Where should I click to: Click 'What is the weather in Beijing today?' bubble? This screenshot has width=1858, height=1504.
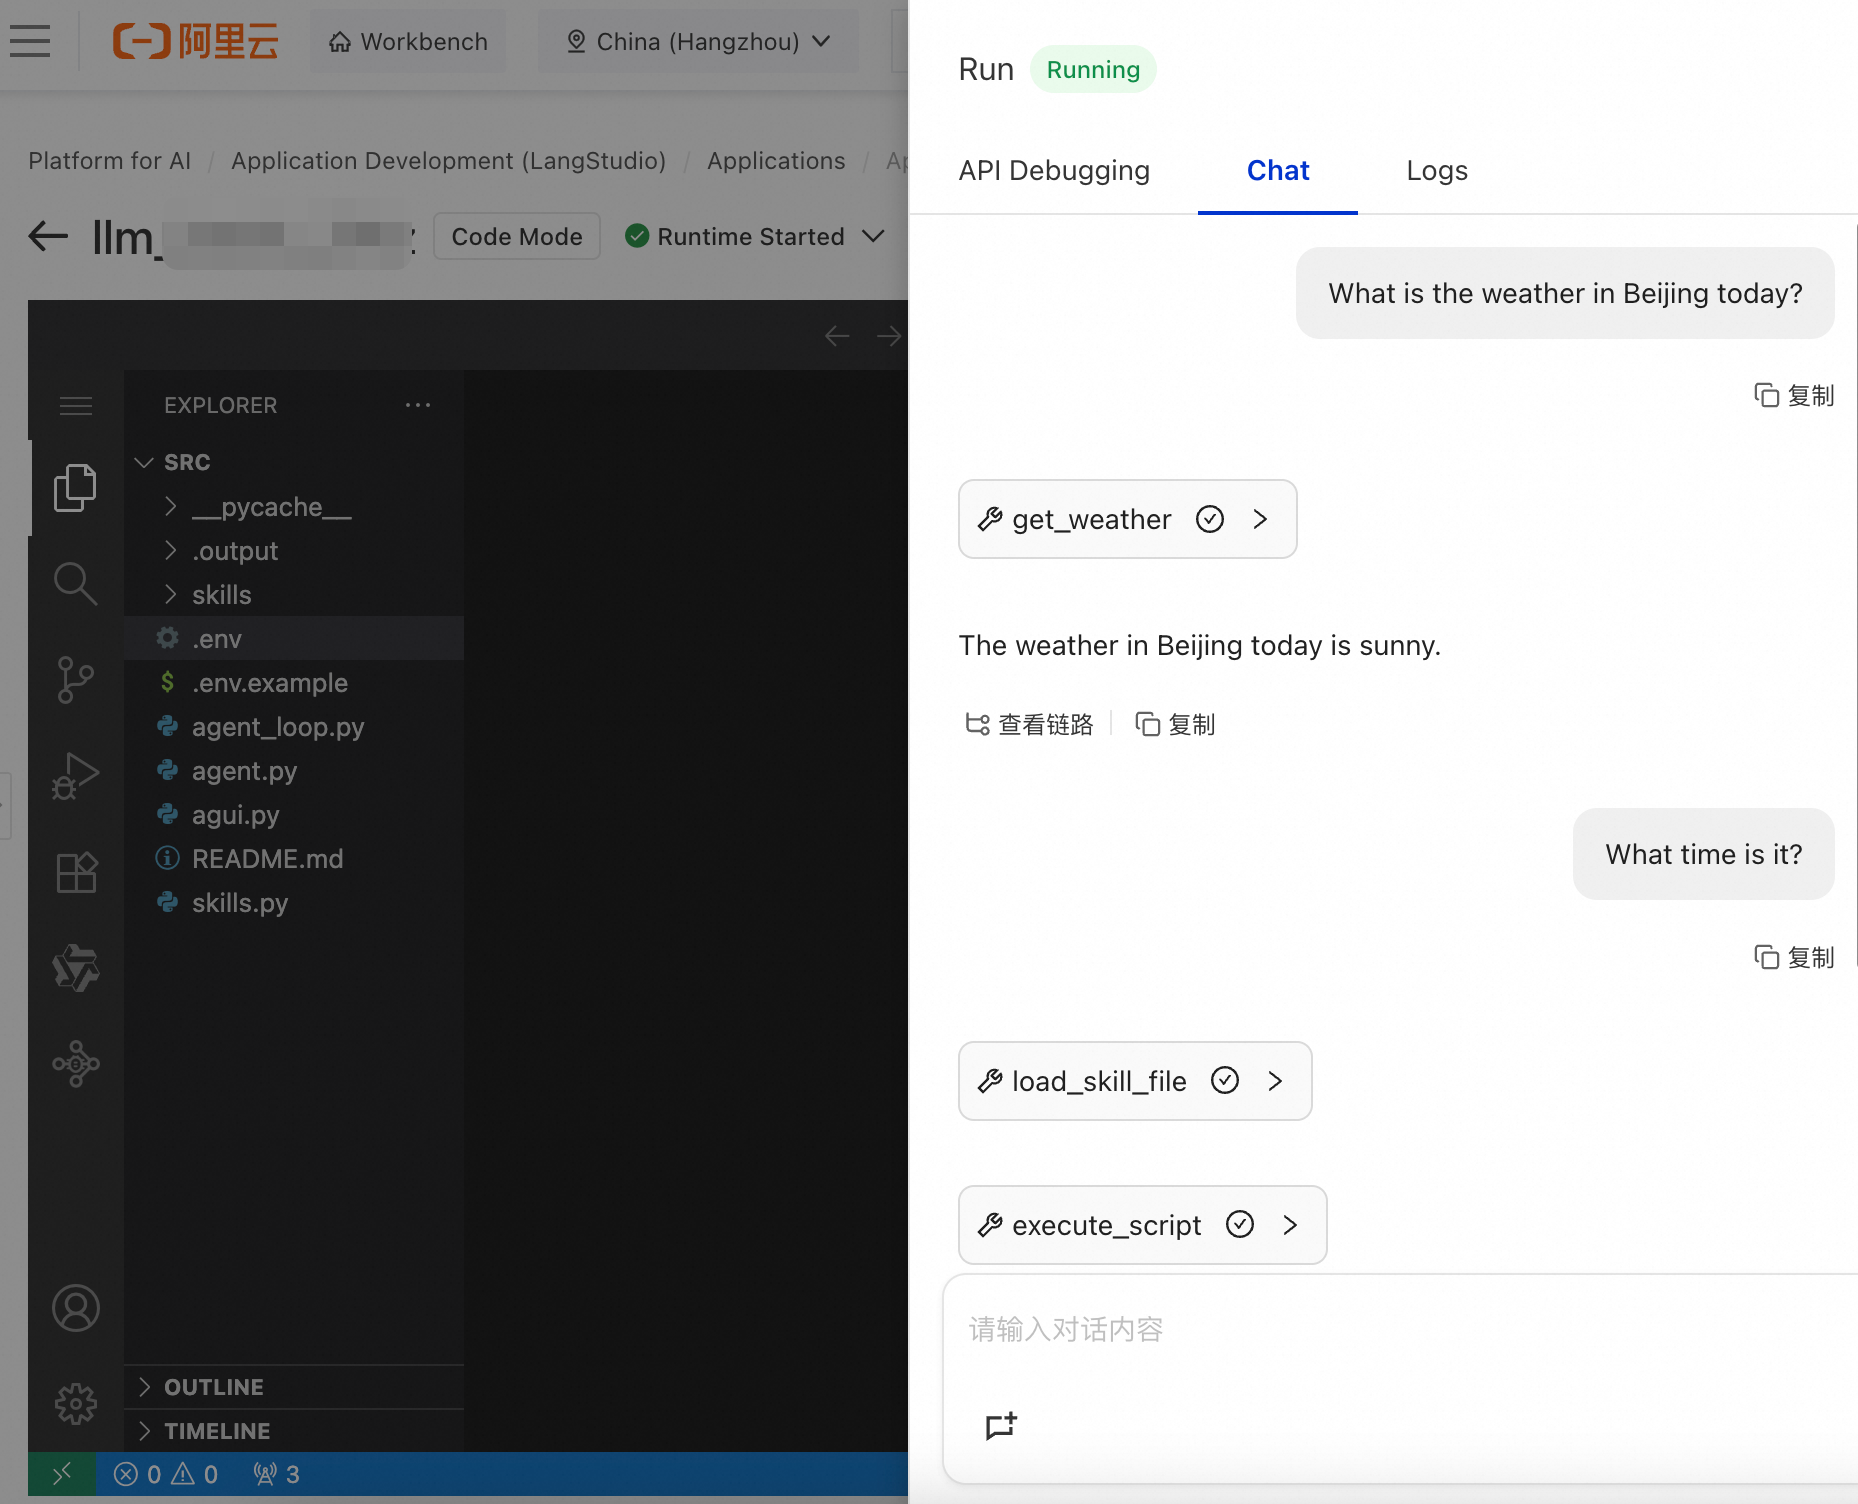click(x=1565, y=293)
